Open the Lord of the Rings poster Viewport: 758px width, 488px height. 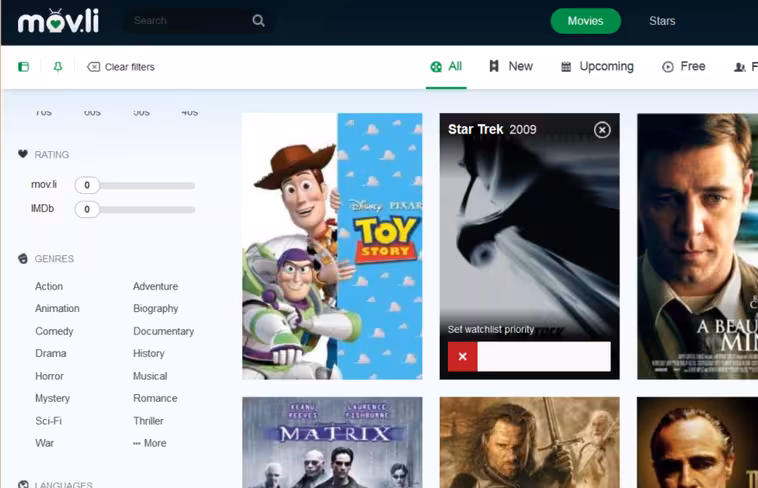529,443
